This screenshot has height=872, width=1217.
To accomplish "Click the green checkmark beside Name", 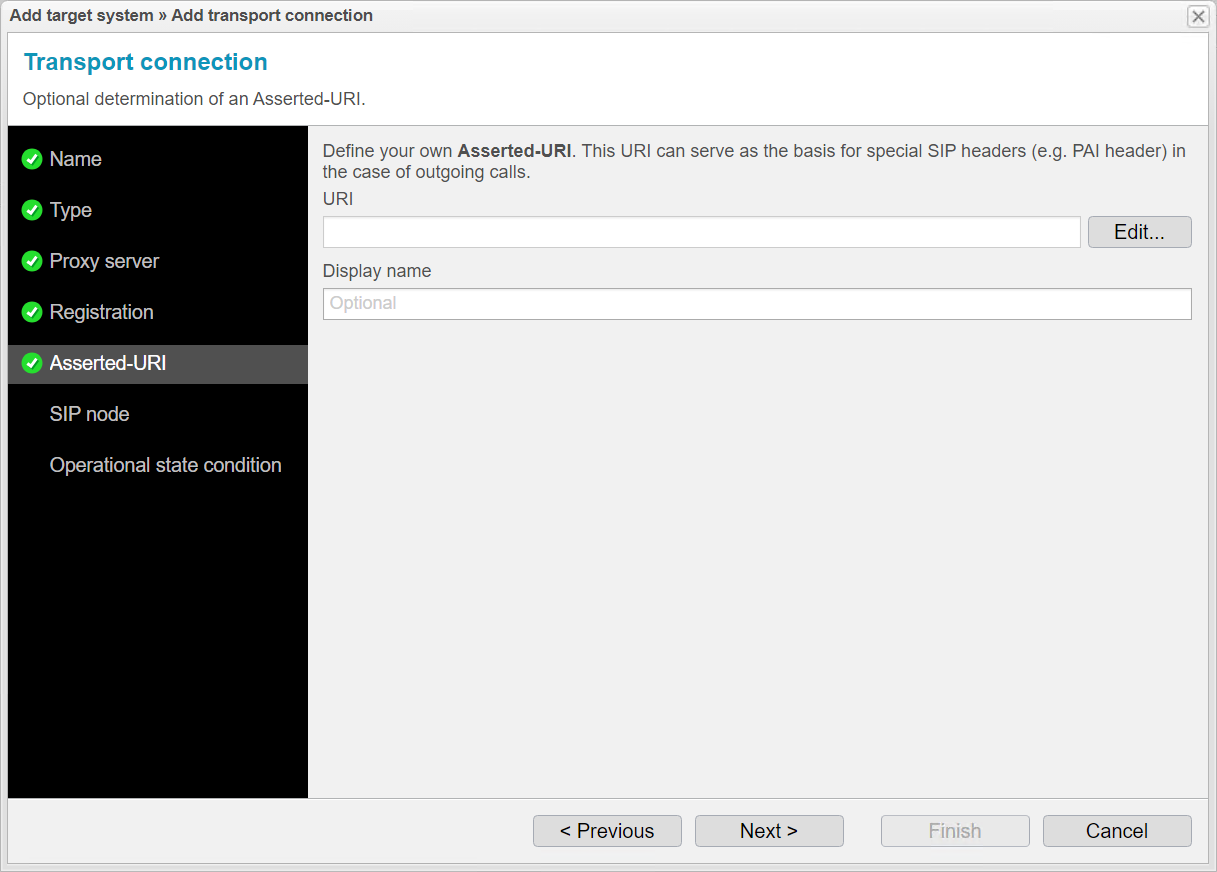I will click(x=31, y=159).
